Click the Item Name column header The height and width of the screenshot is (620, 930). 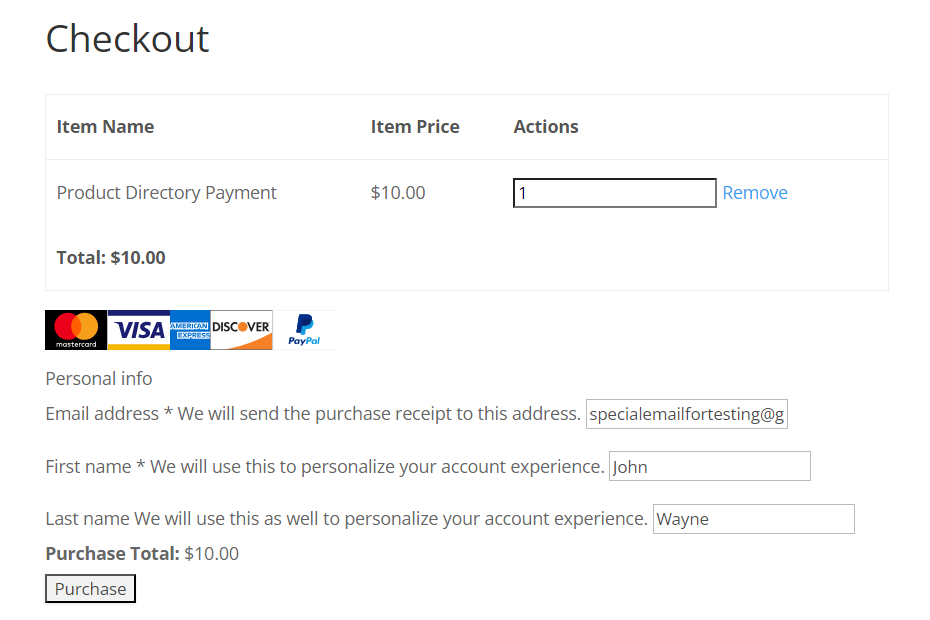click(x=106, y=127)
